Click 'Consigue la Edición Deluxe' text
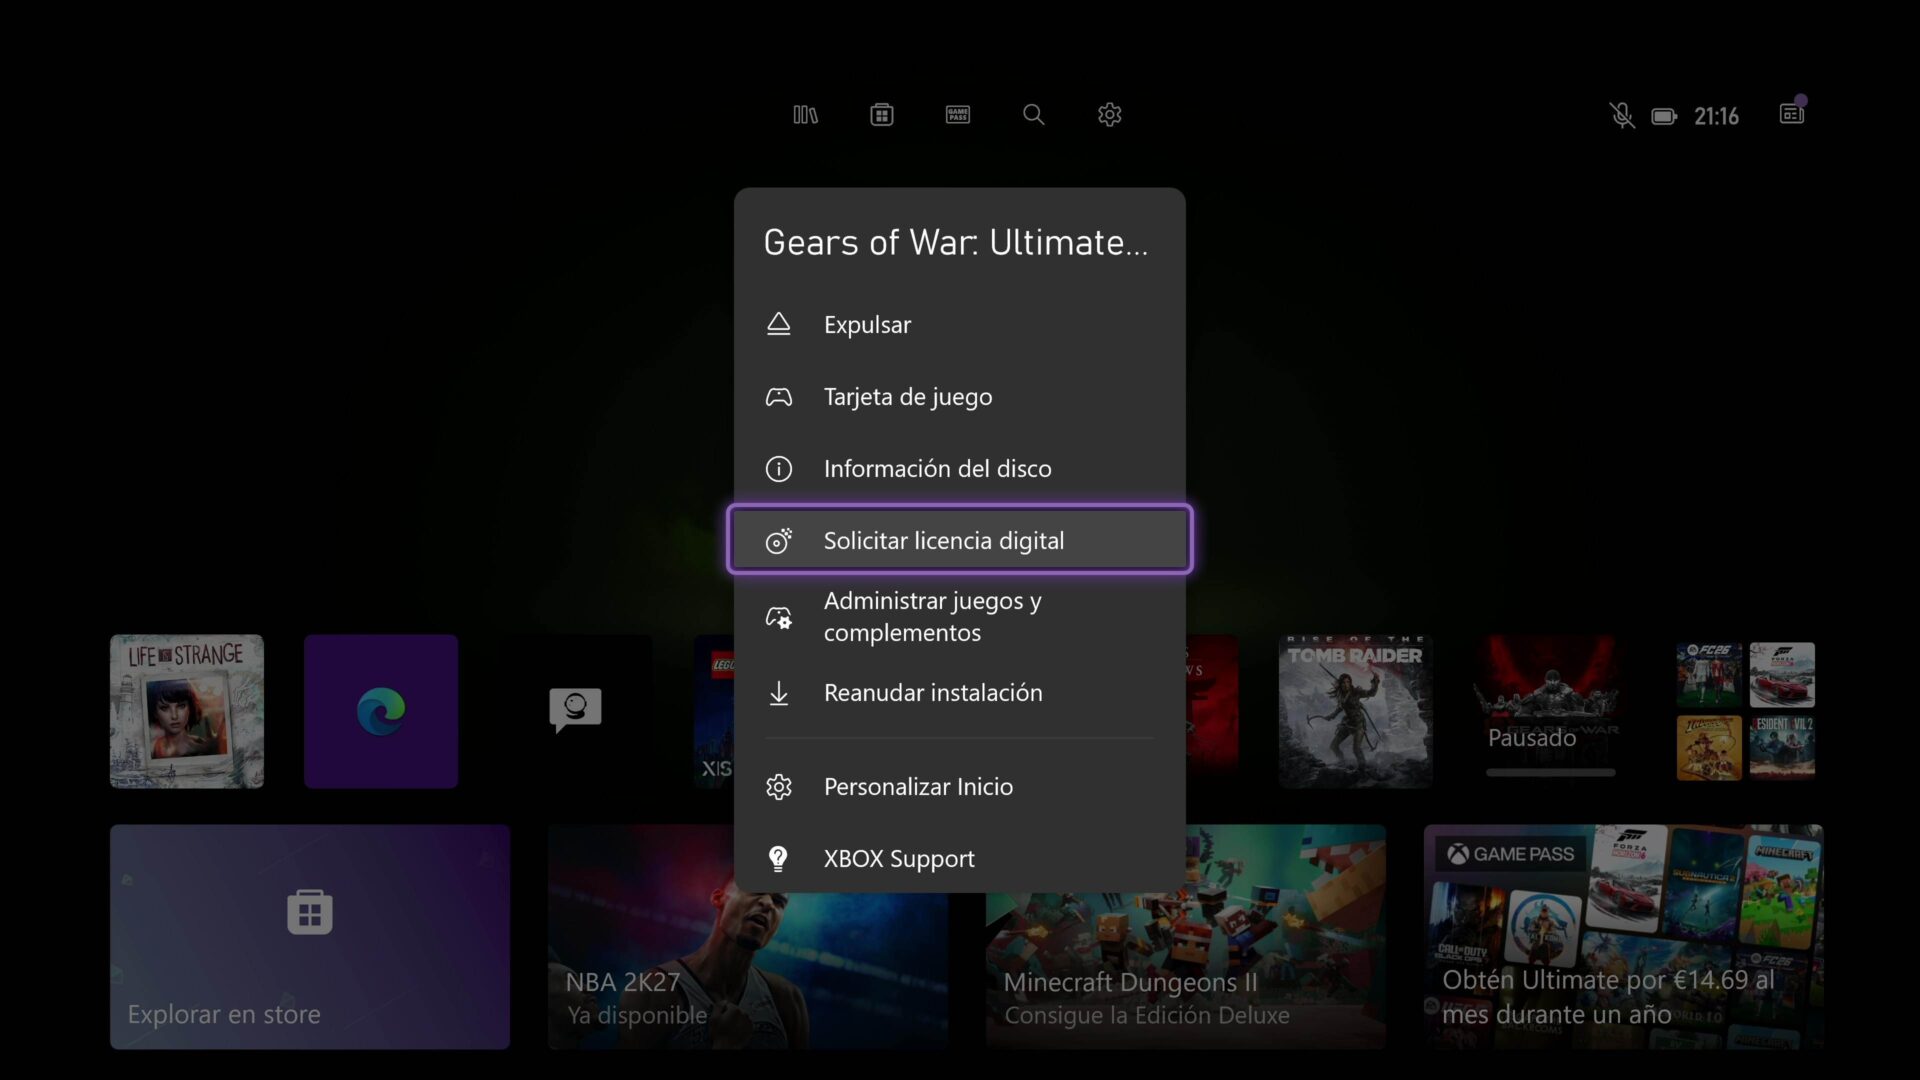 1147,1015
